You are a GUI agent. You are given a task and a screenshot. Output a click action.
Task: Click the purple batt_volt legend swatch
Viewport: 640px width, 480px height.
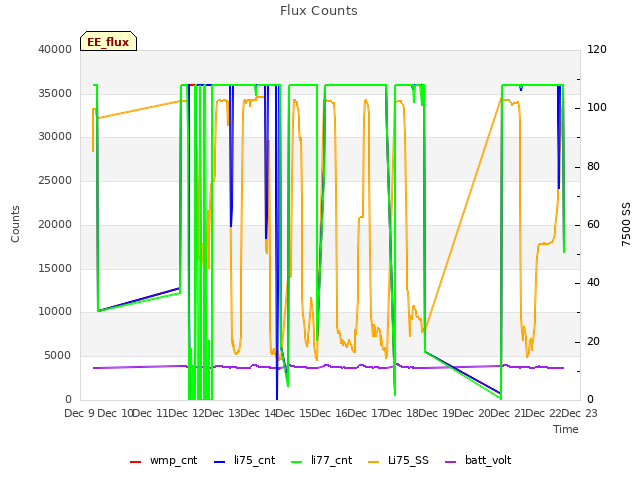coord(450,462)
